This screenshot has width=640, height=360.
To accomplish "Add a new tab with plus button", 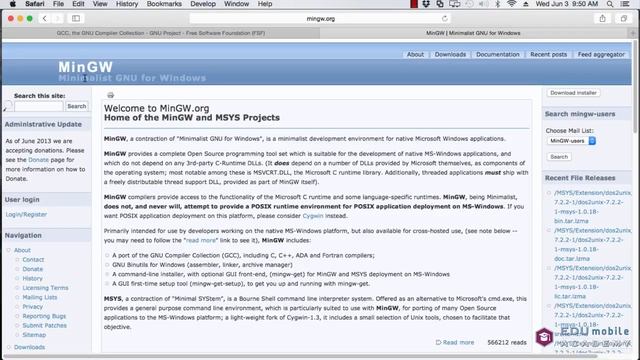I will click(633, 33).
